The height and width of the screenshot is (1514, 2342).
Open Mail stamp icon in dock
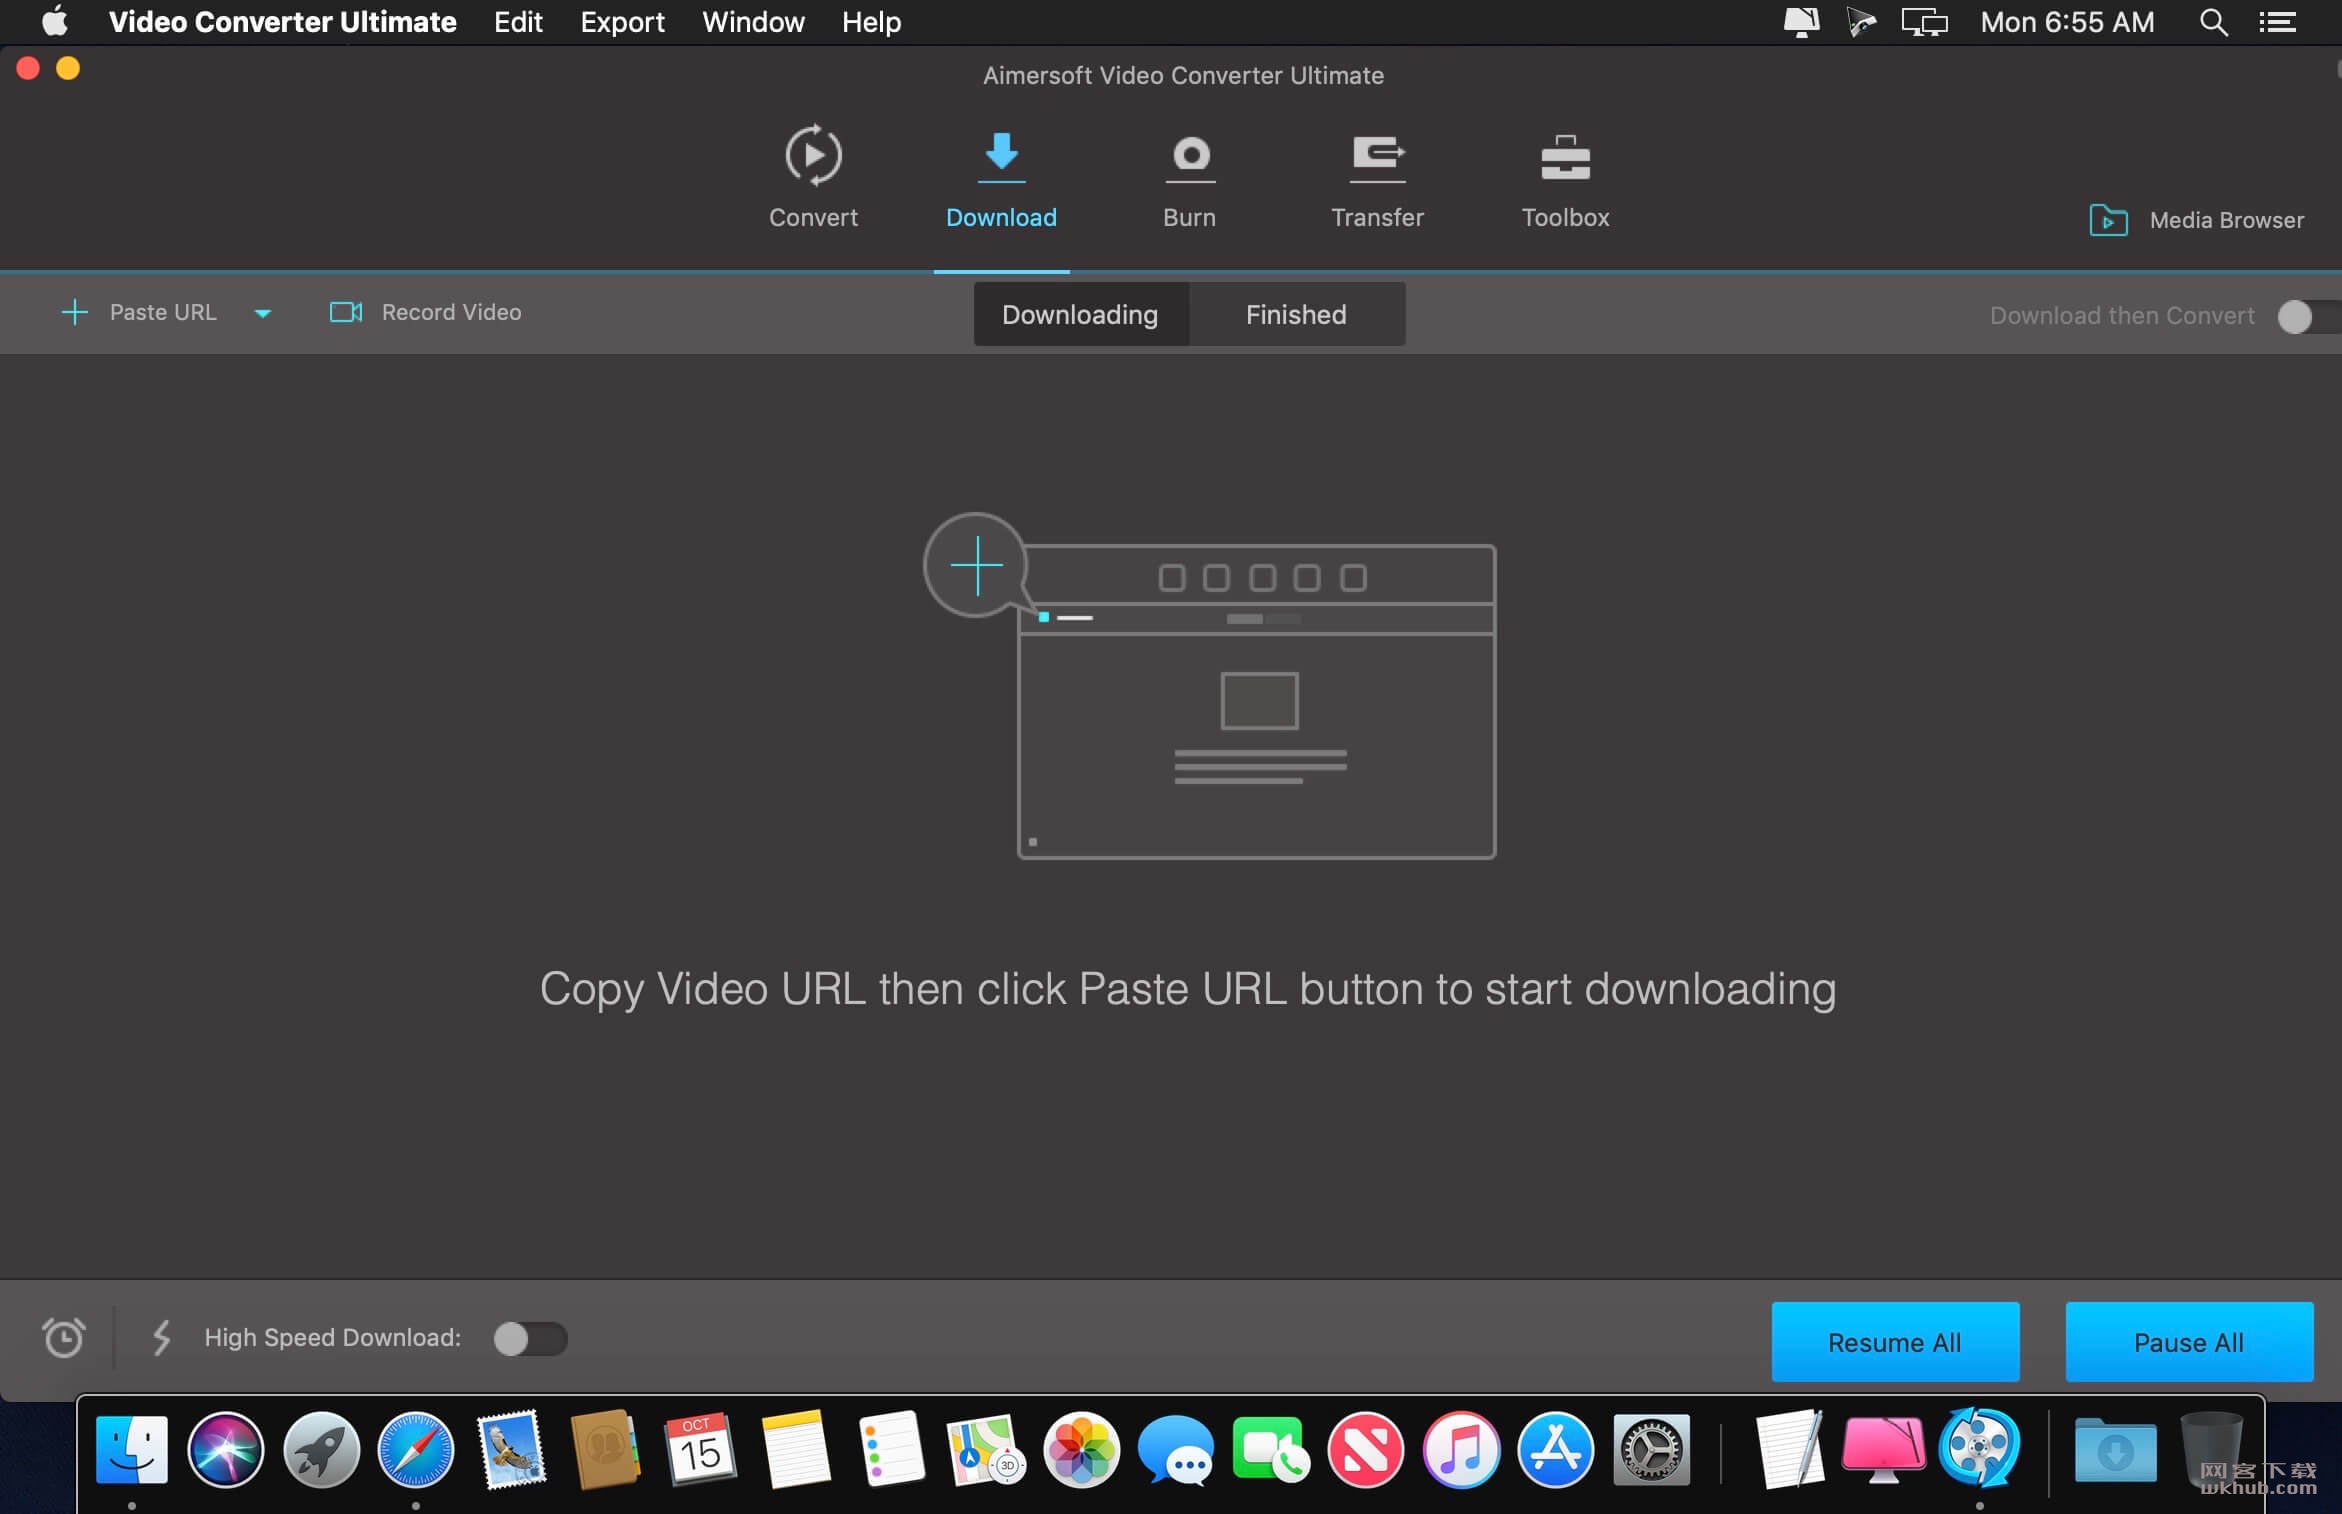pos(512,1449)
